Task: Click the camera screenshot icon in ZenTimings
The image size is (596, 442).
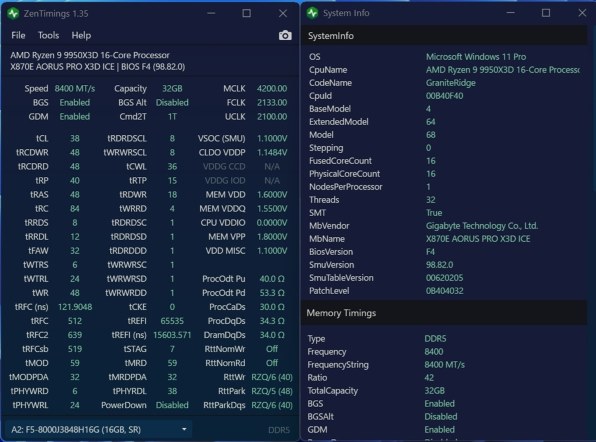Action: [x=285, y=35]
